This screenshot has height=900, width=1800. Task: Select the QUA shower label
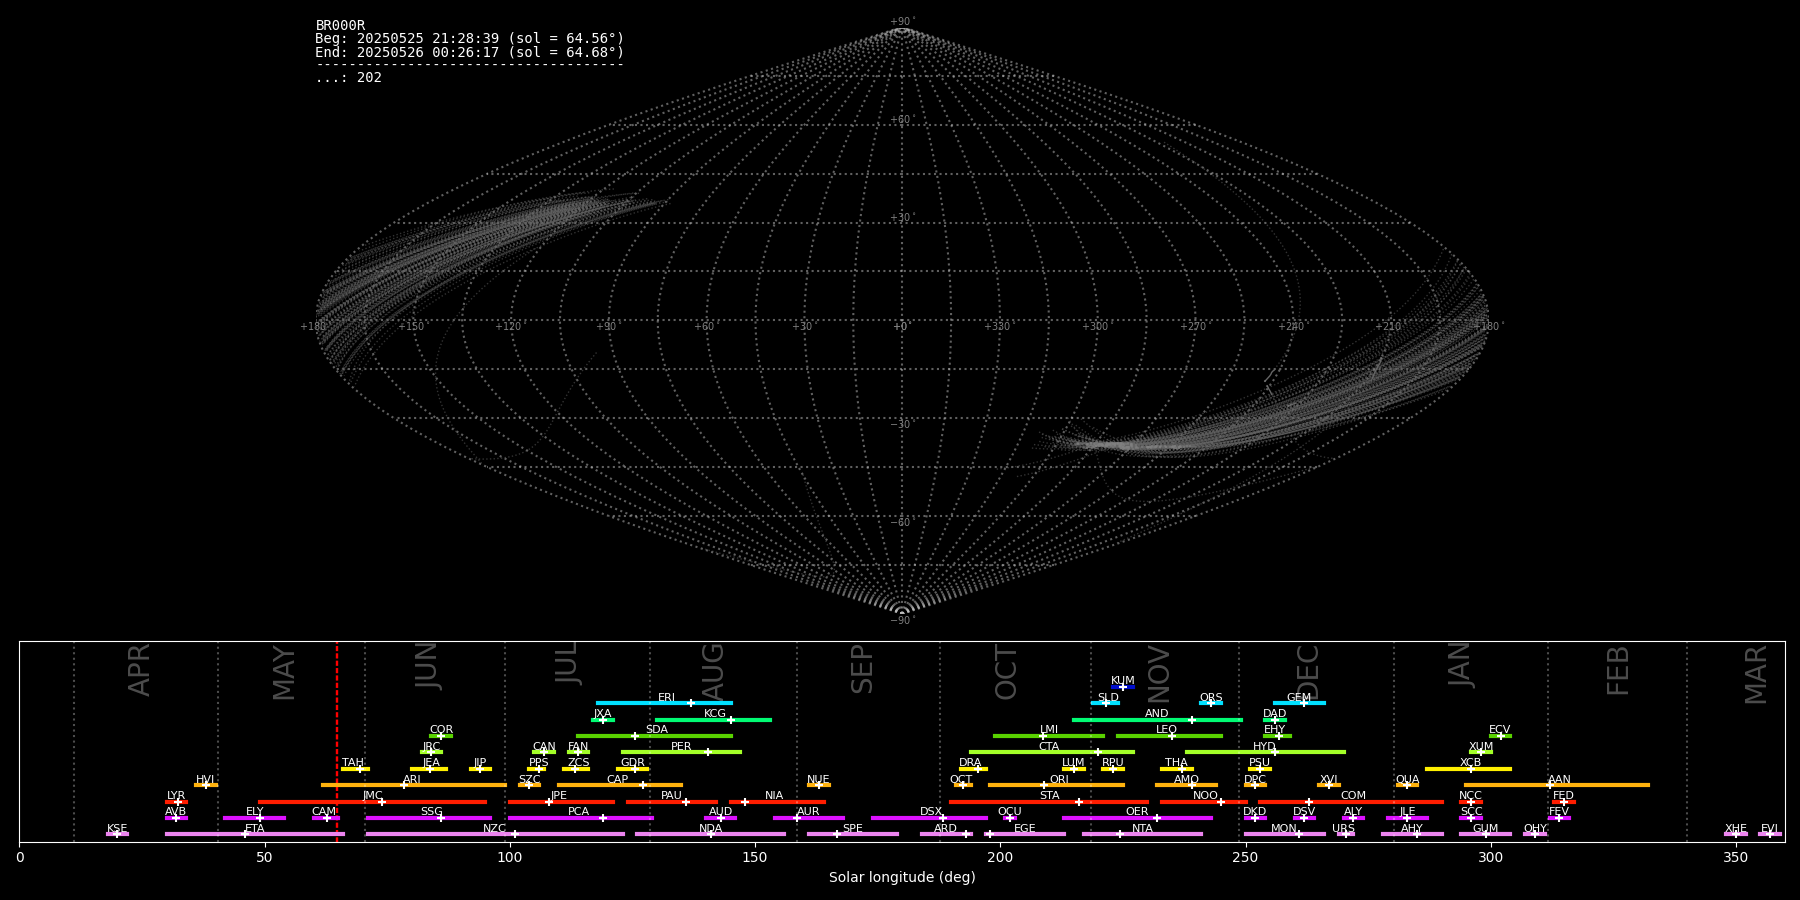pyautogui.click(x=1407, y=780)
